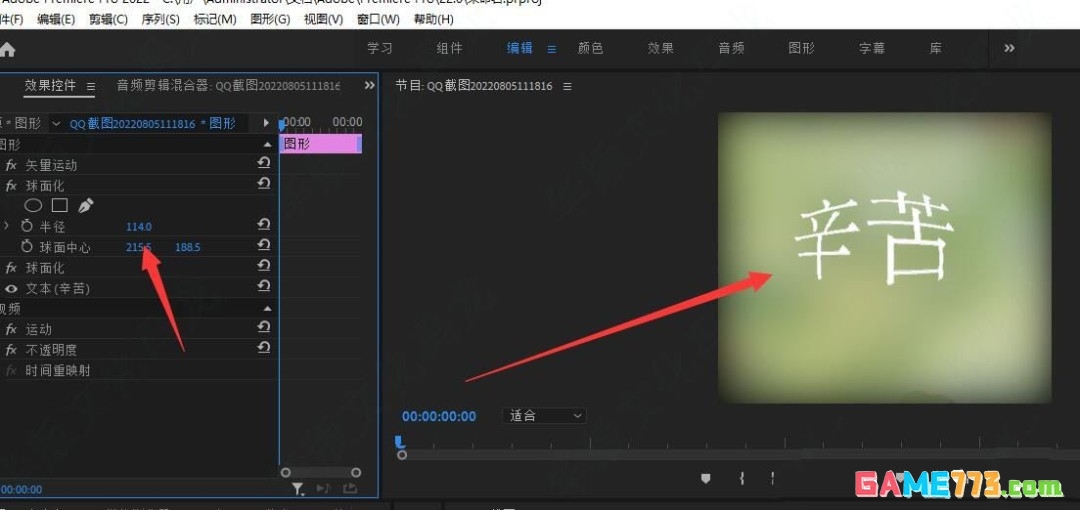Viewport: 1080px width, 510px height.
Task: Click the QQ截图20220805111816 * 图形 sequence link
Action: click(x=152, y=123)
